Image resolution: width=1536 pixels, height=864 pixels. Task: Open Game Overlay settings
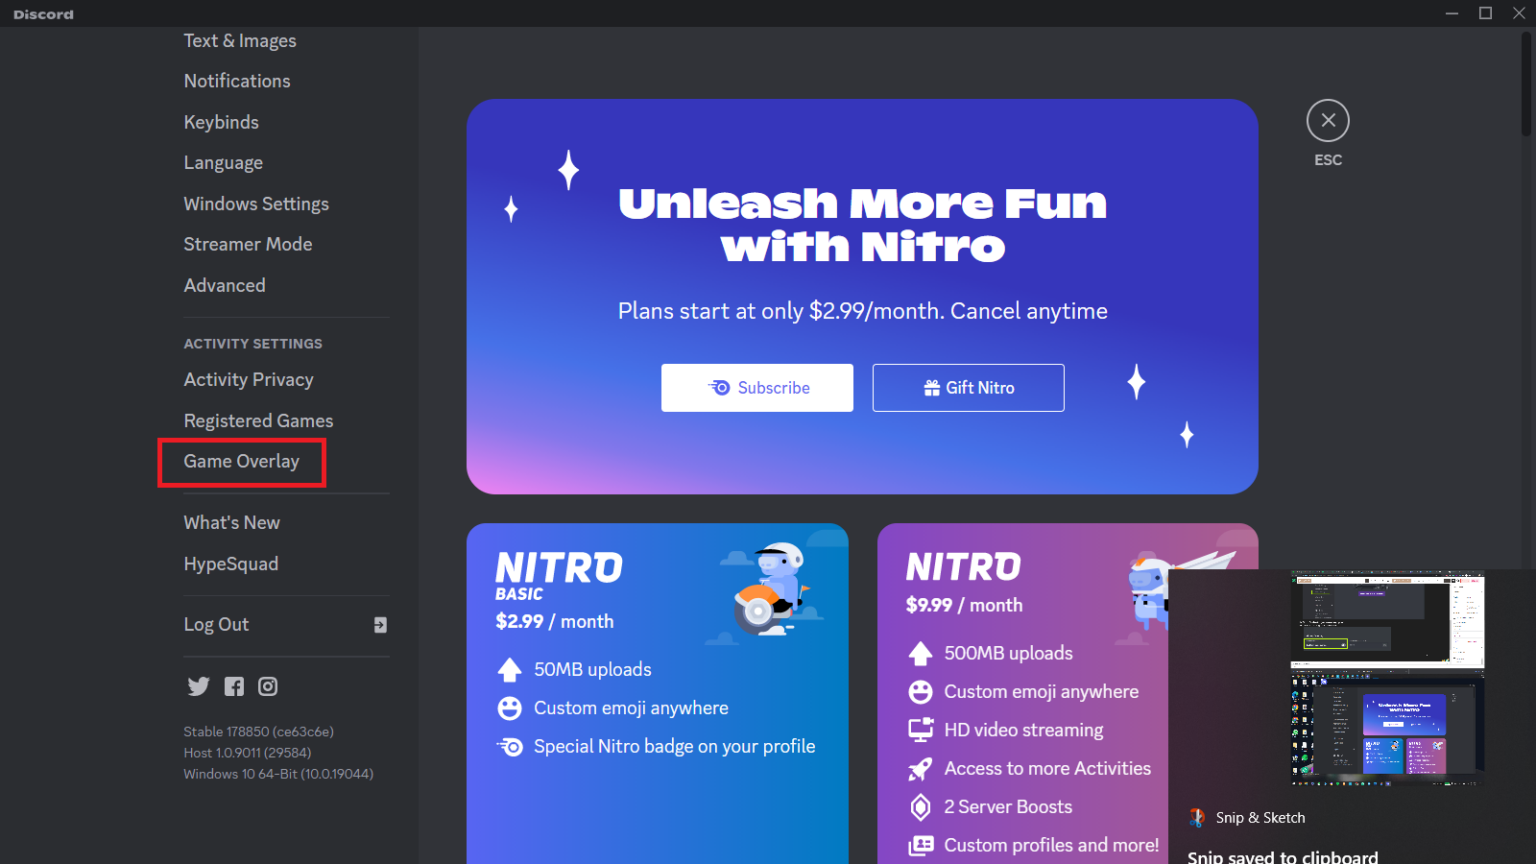pos(241,462)
